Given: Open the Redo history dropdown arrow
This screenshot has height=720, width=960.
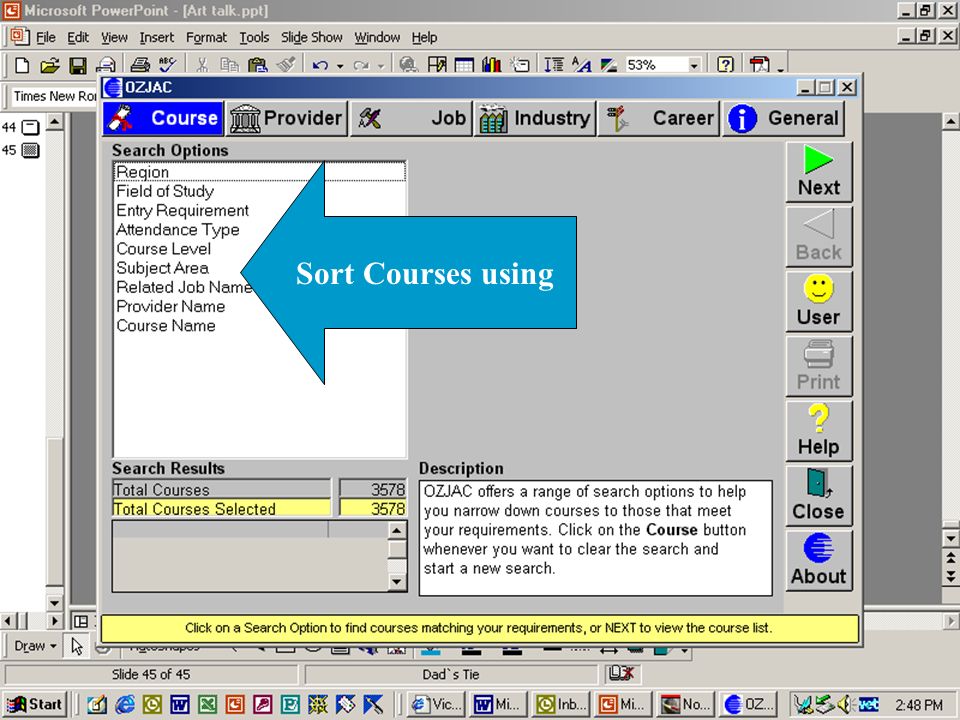Looking at the screenshot, I should click(x=381, y=66).
